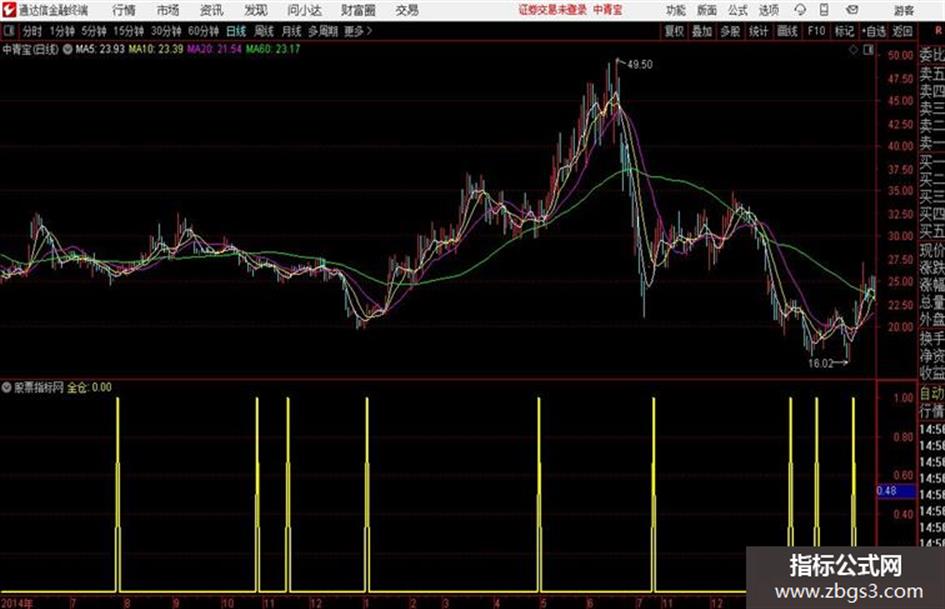Screen dimensions: 945x609
Task: Expand the MA indicator settings dropdown arrow
Action: [68, 49]
